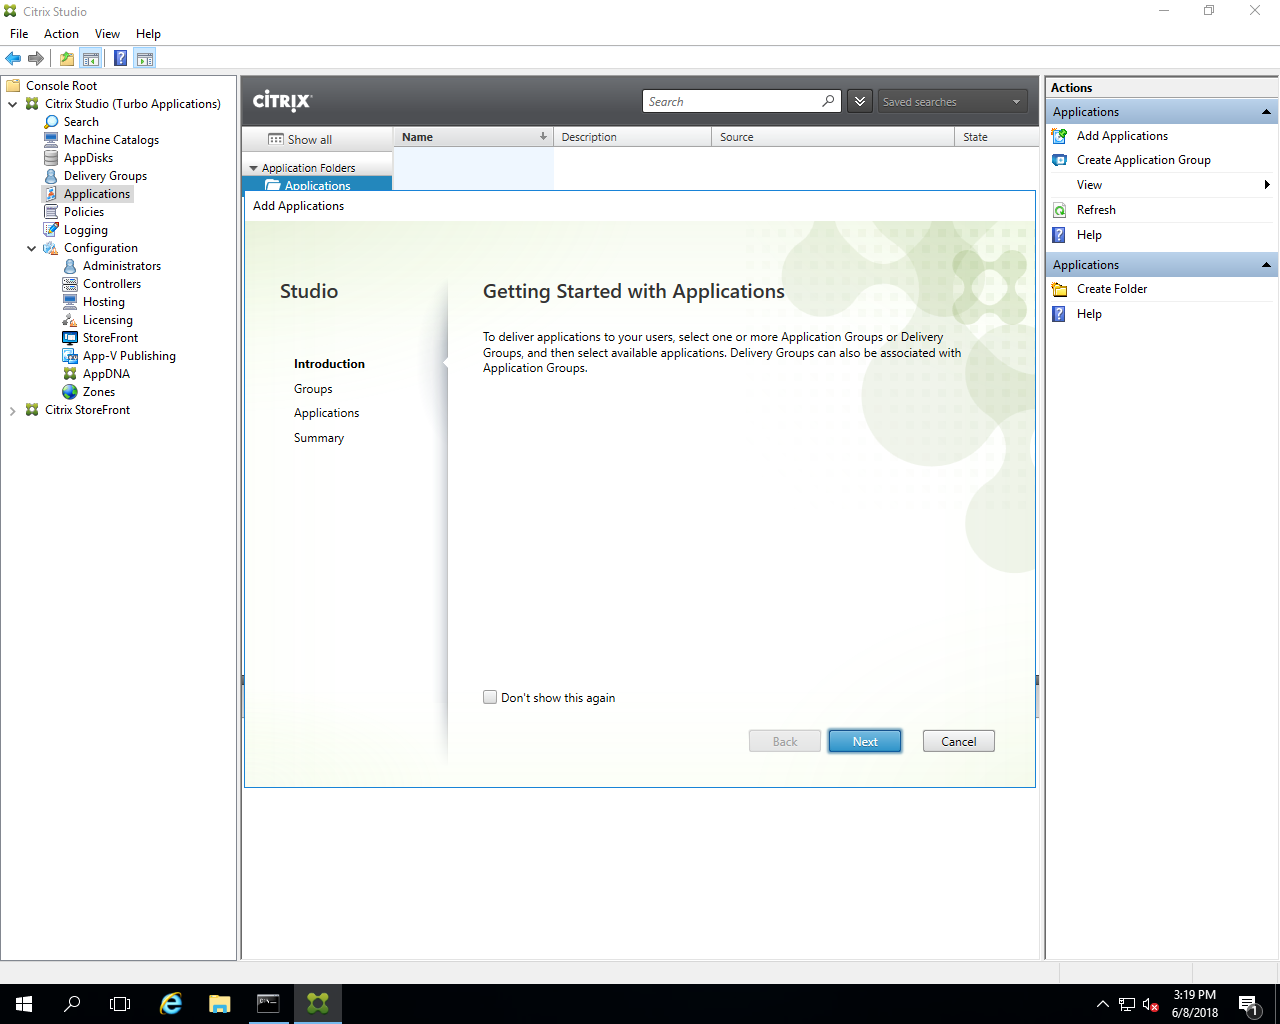This screenshot has height=1024, width=1280.
Task: Cancel the Add Applications wizard
Action: [957, 741]
